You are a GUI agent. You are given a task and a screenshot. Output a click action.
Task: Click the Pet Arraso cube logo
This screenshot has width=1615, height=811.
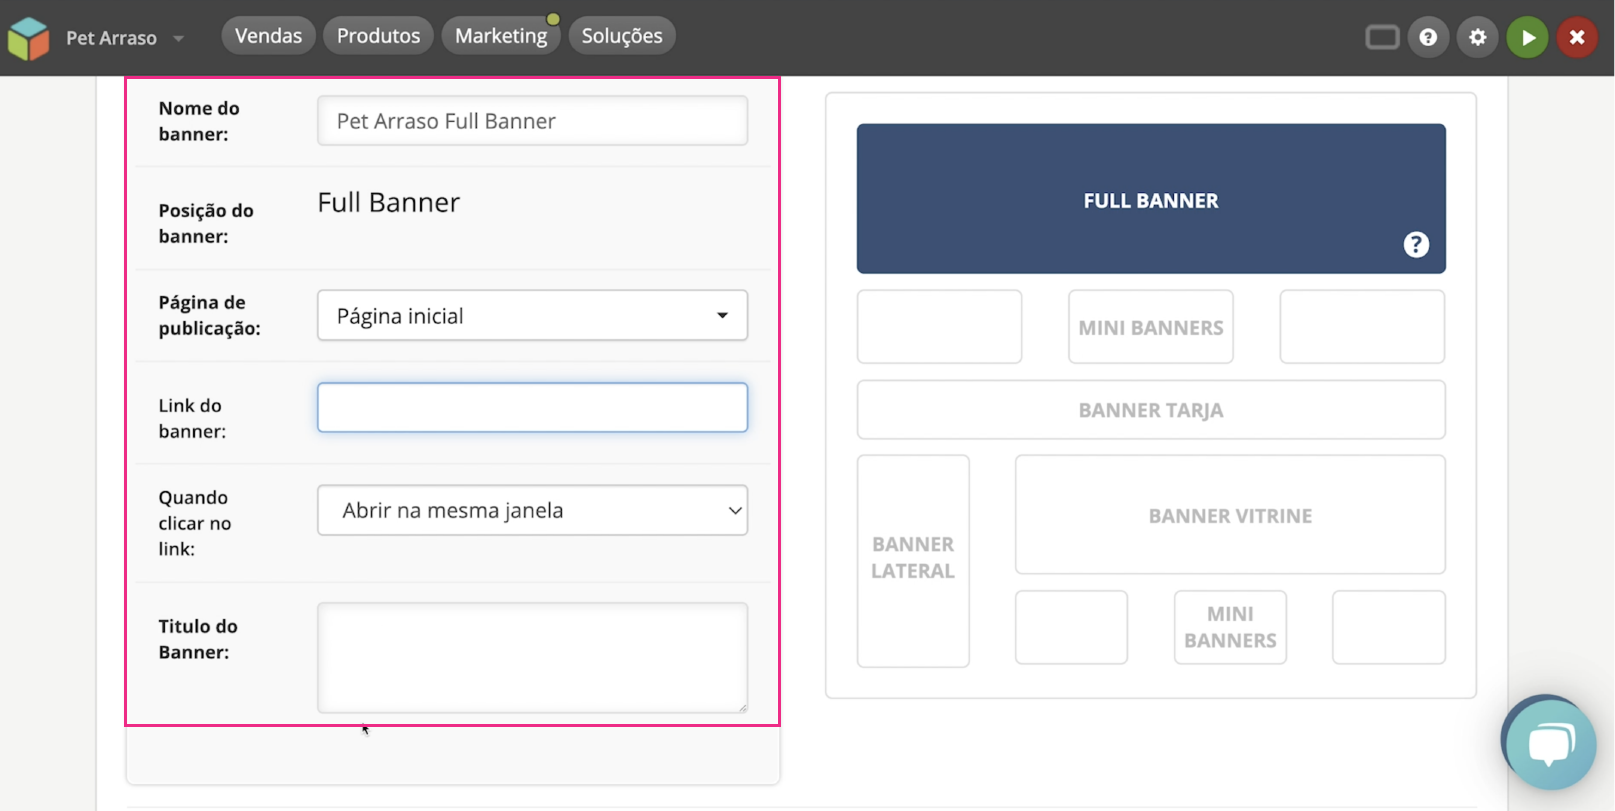28,38
